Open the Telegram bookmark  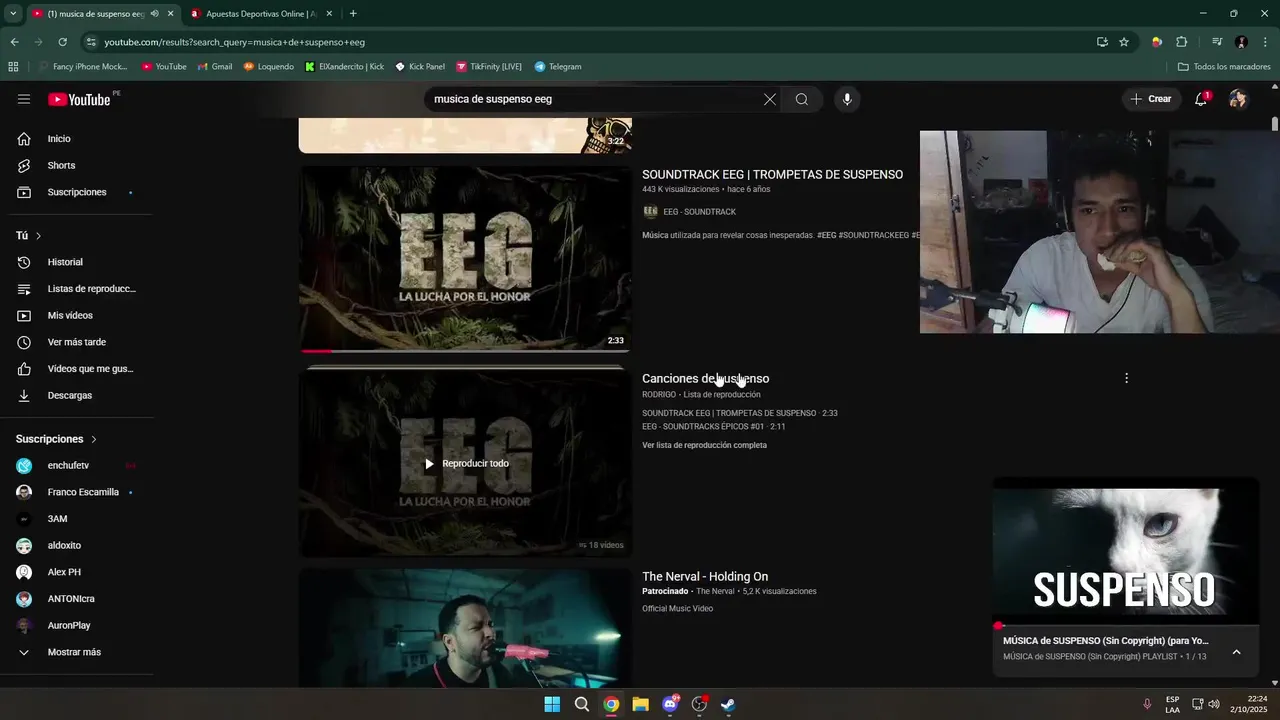tap(558, 67)
